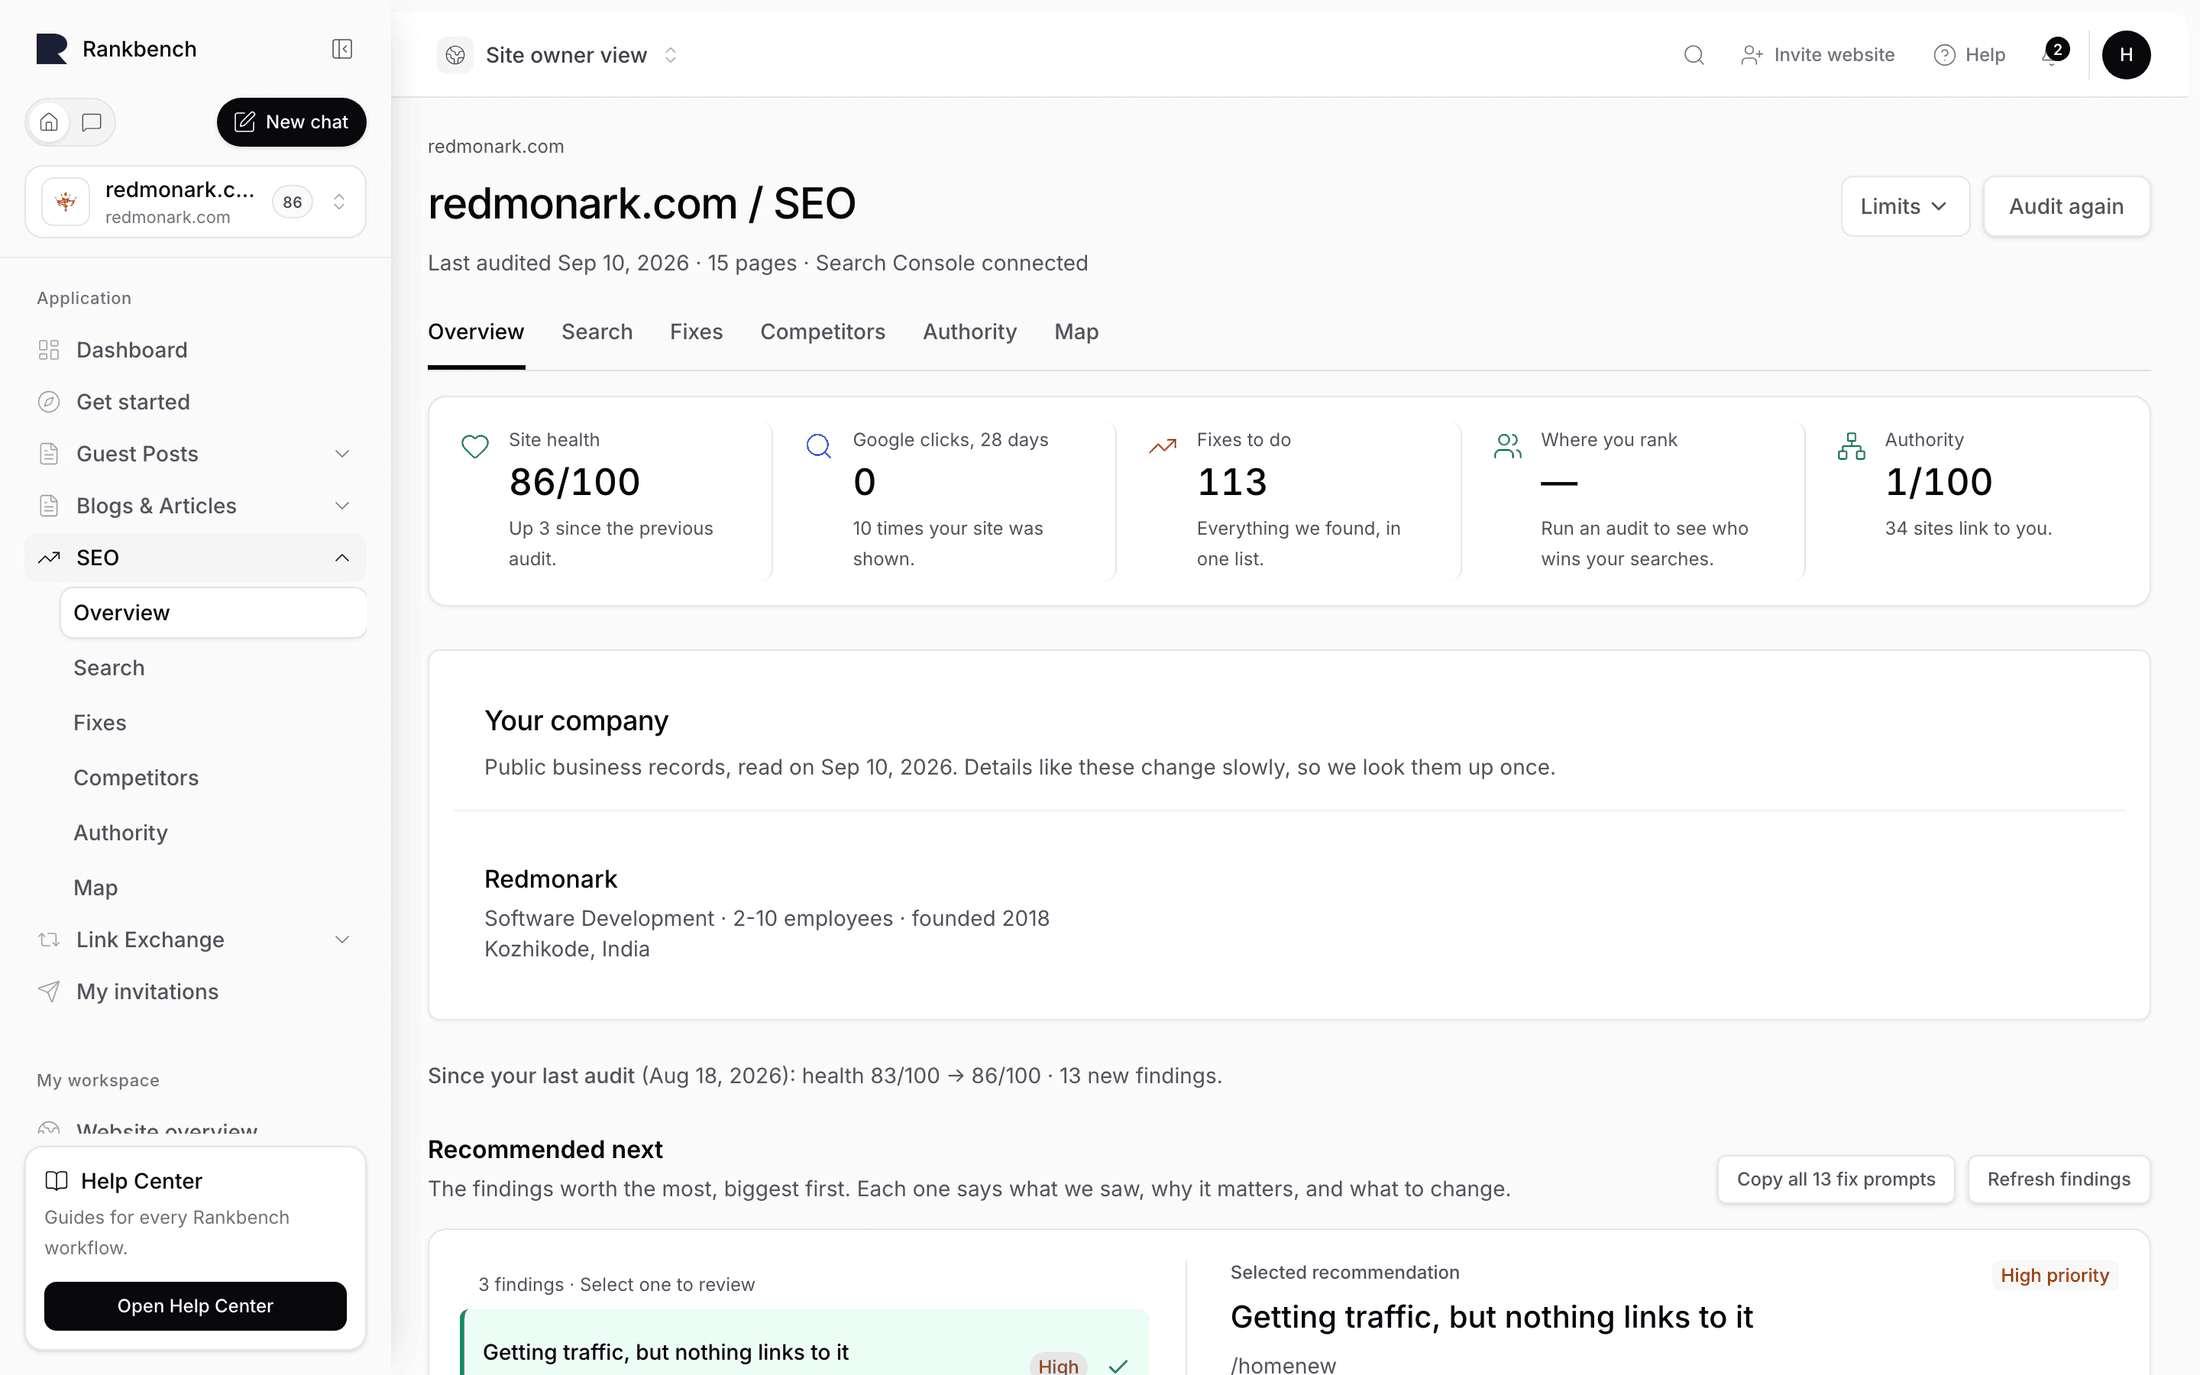Collapse the sidebar panel icon
This screenshot has width=2200, height=1375.
coord(342,49)
